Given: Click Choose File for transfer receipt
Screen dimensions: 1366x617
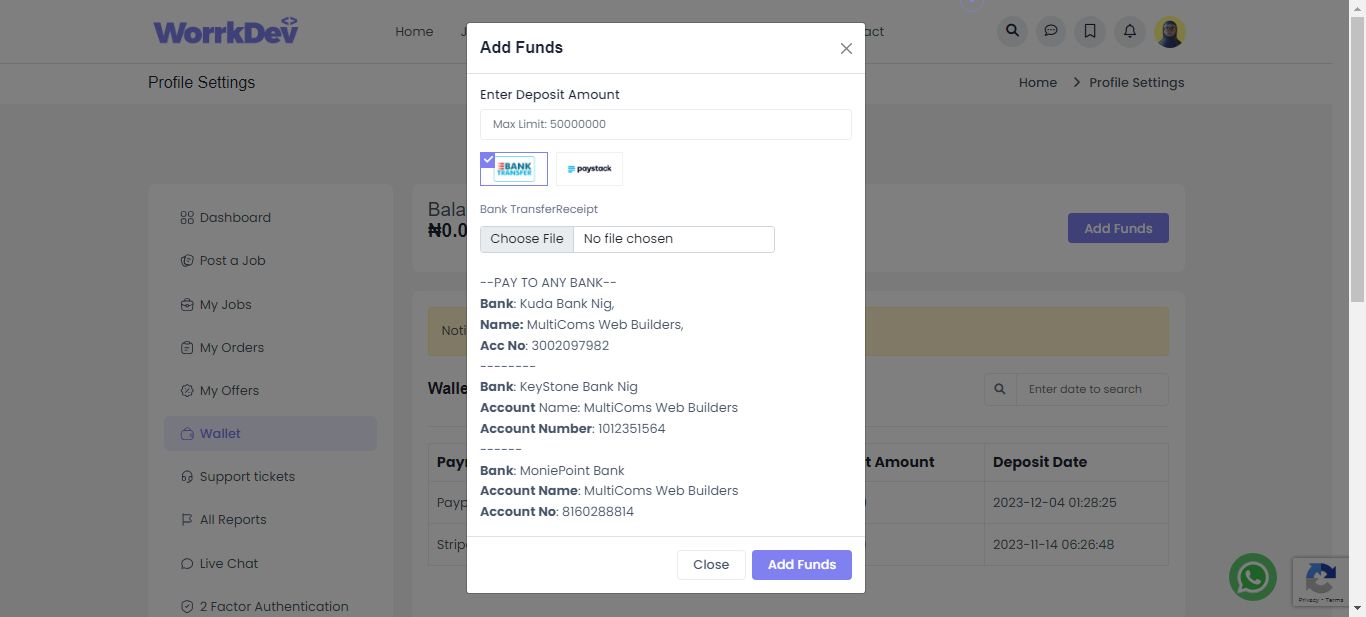Looking at the screenshot, I should [x=527, y=239].
